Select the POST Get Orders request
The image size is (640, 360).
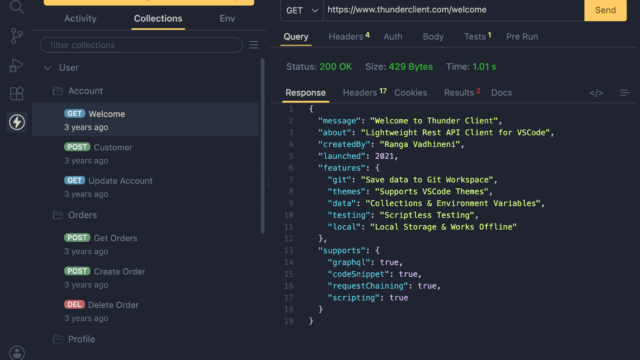145,244
